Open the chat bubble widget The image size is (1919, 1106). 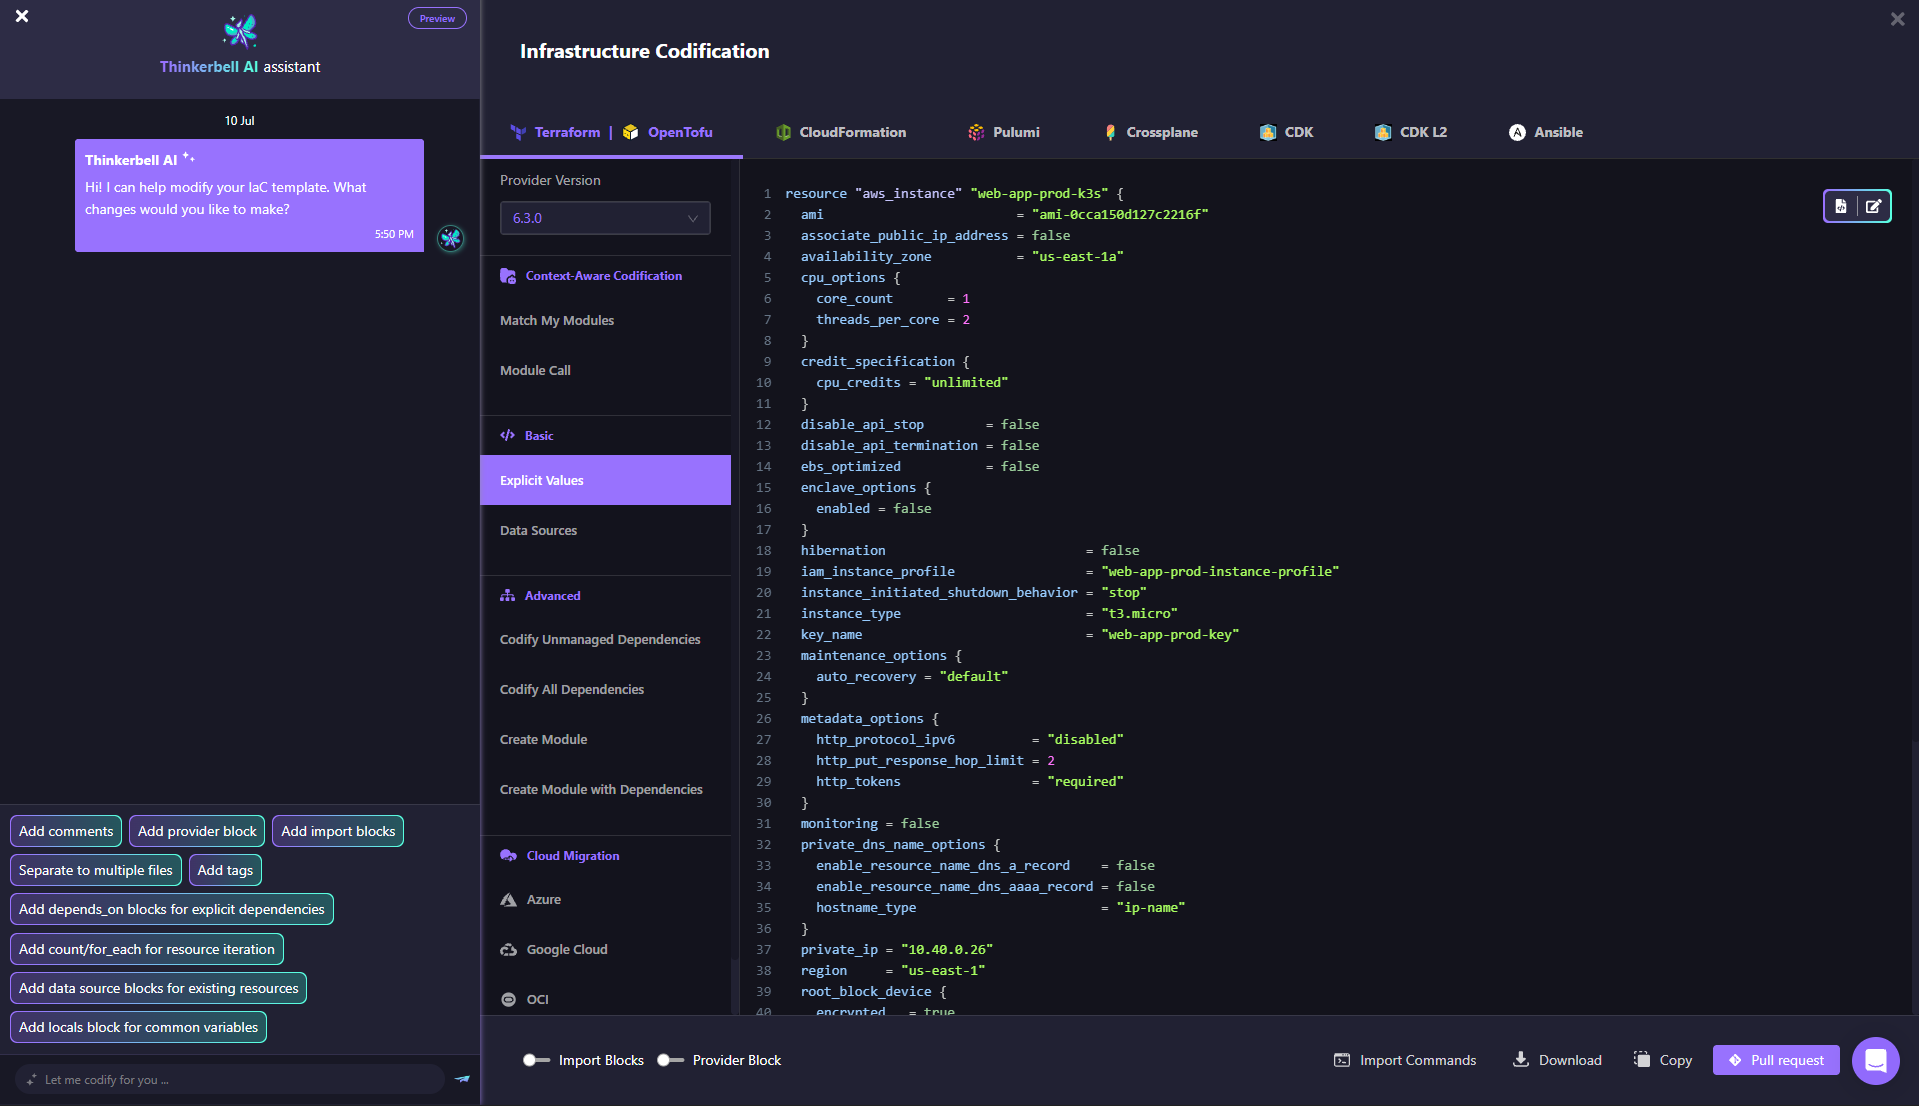[x=1876, y=1061]
